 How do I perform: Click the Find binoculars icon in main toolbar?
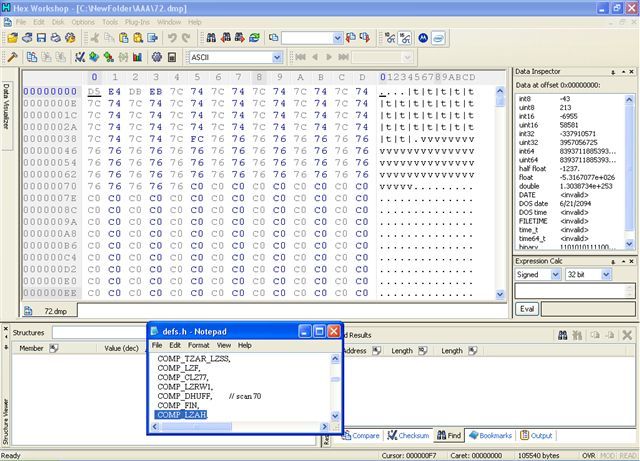point(210,37)
